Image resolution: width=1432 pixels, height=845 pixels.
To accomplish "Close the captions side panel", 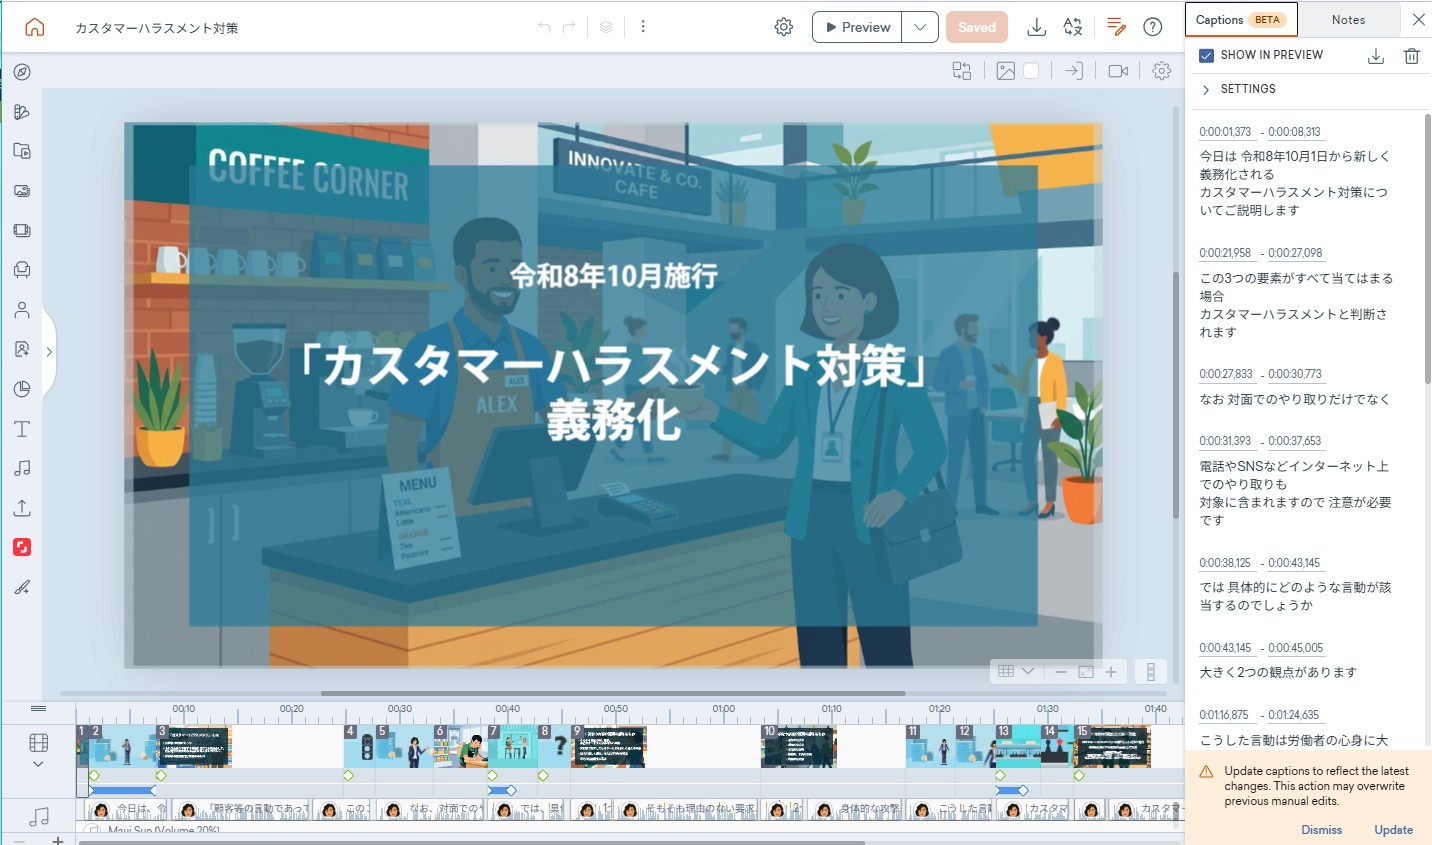I will point(1418,20).
